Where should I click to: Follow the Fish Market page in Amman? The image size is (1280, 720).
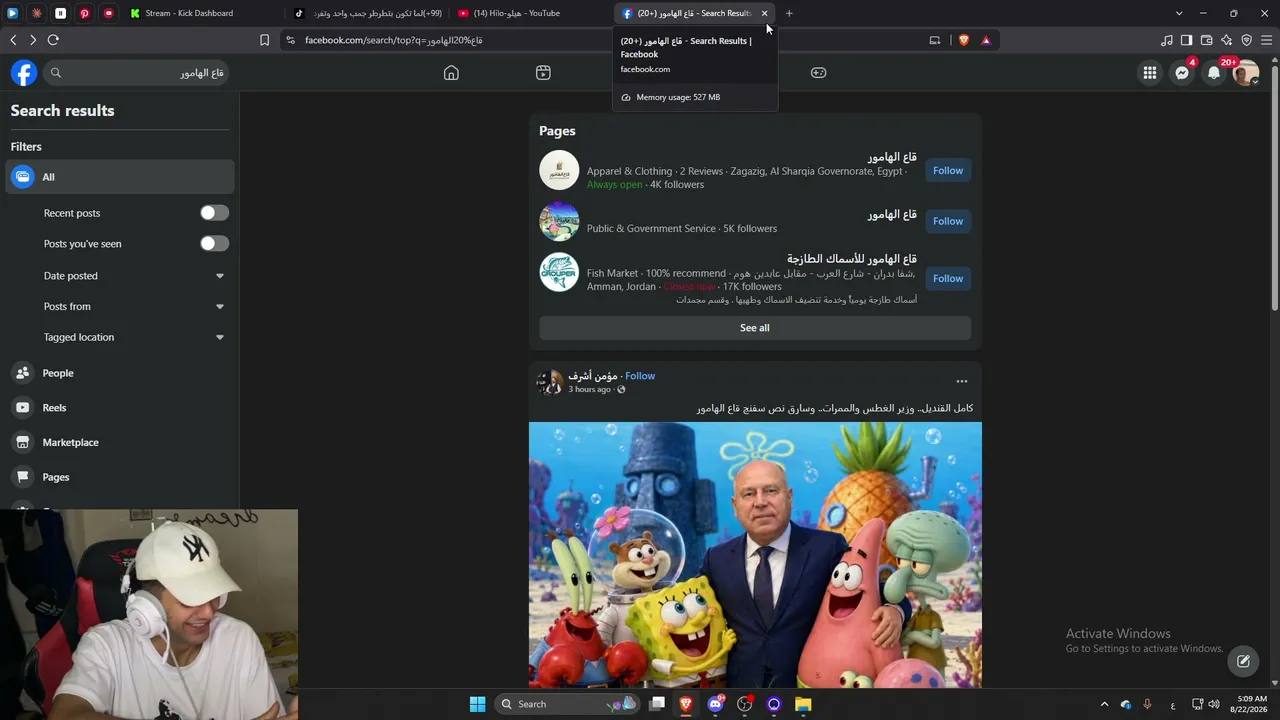tap(948, 278)
